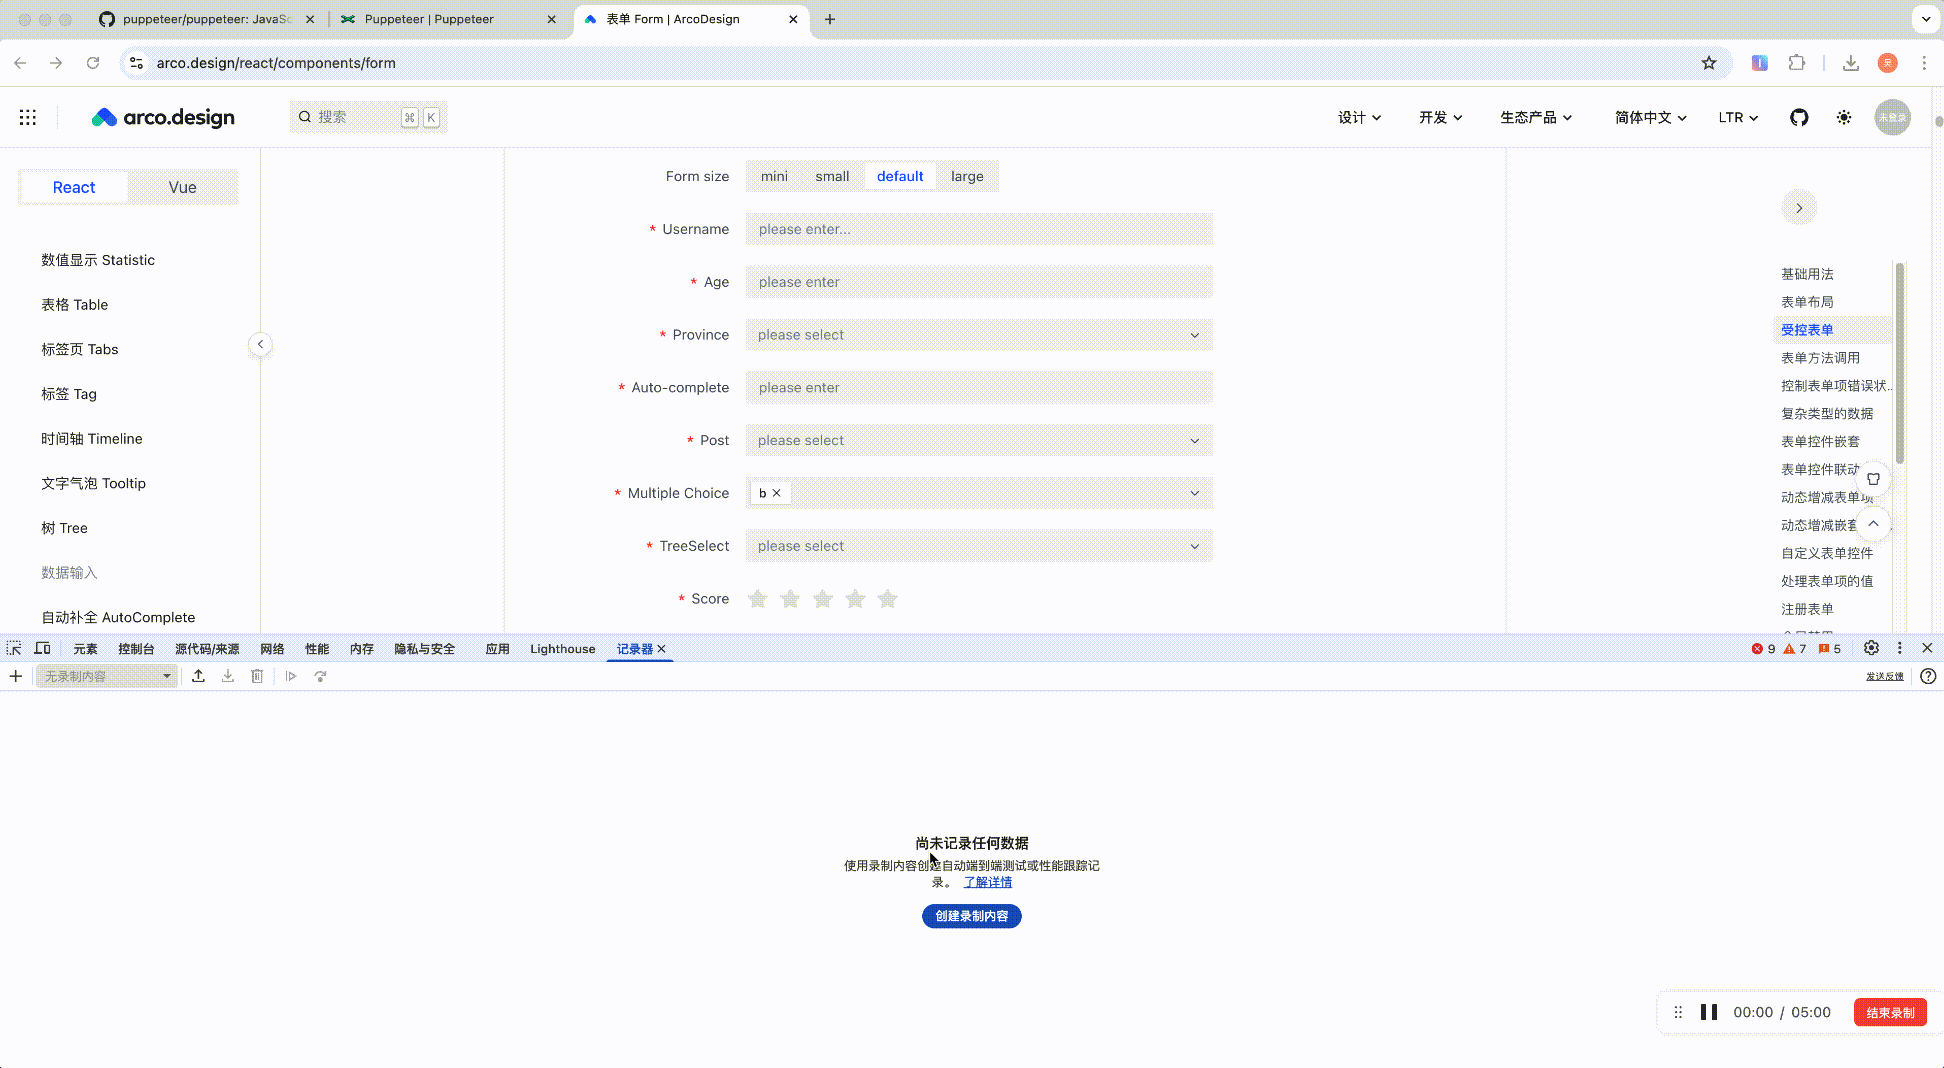Switch to the Lighthouse tab
This screenshot has height=1068, width=1944.
tap(562, 649)
